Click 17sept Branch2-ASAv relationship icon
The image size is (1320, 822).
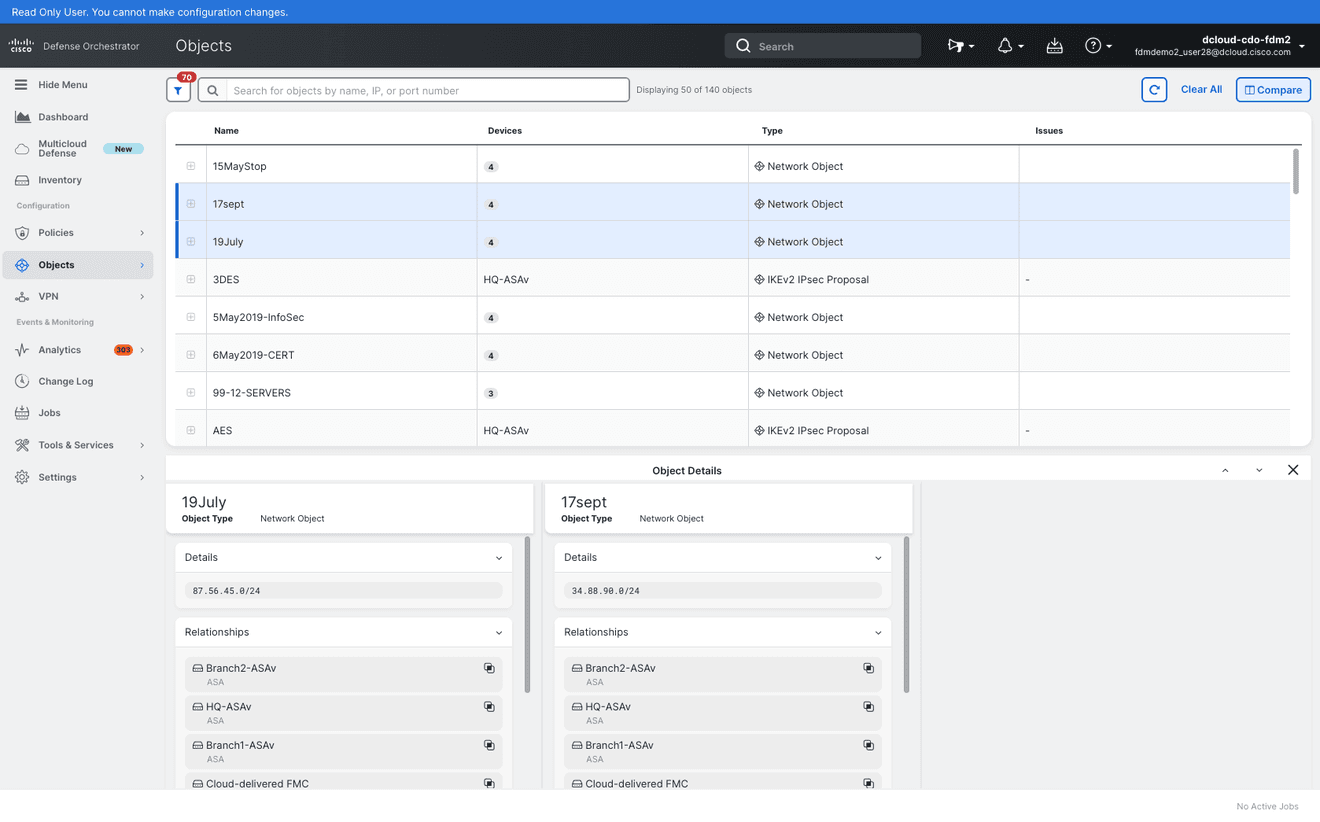pos(868,668)
